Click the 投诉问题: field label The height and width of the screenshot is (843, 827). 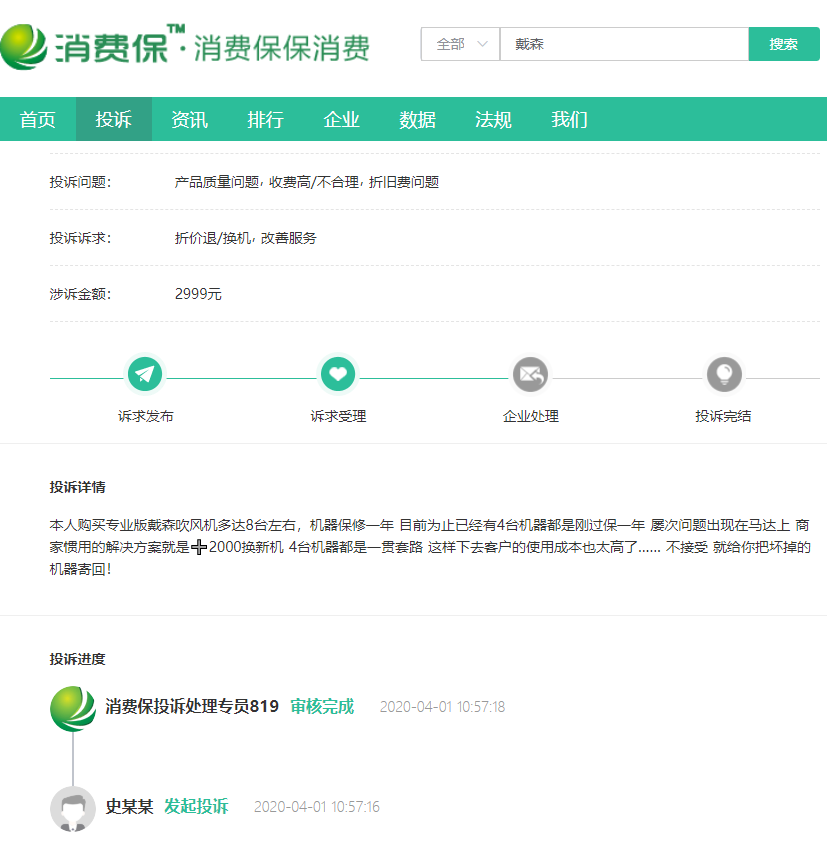[x=80, y=182]
